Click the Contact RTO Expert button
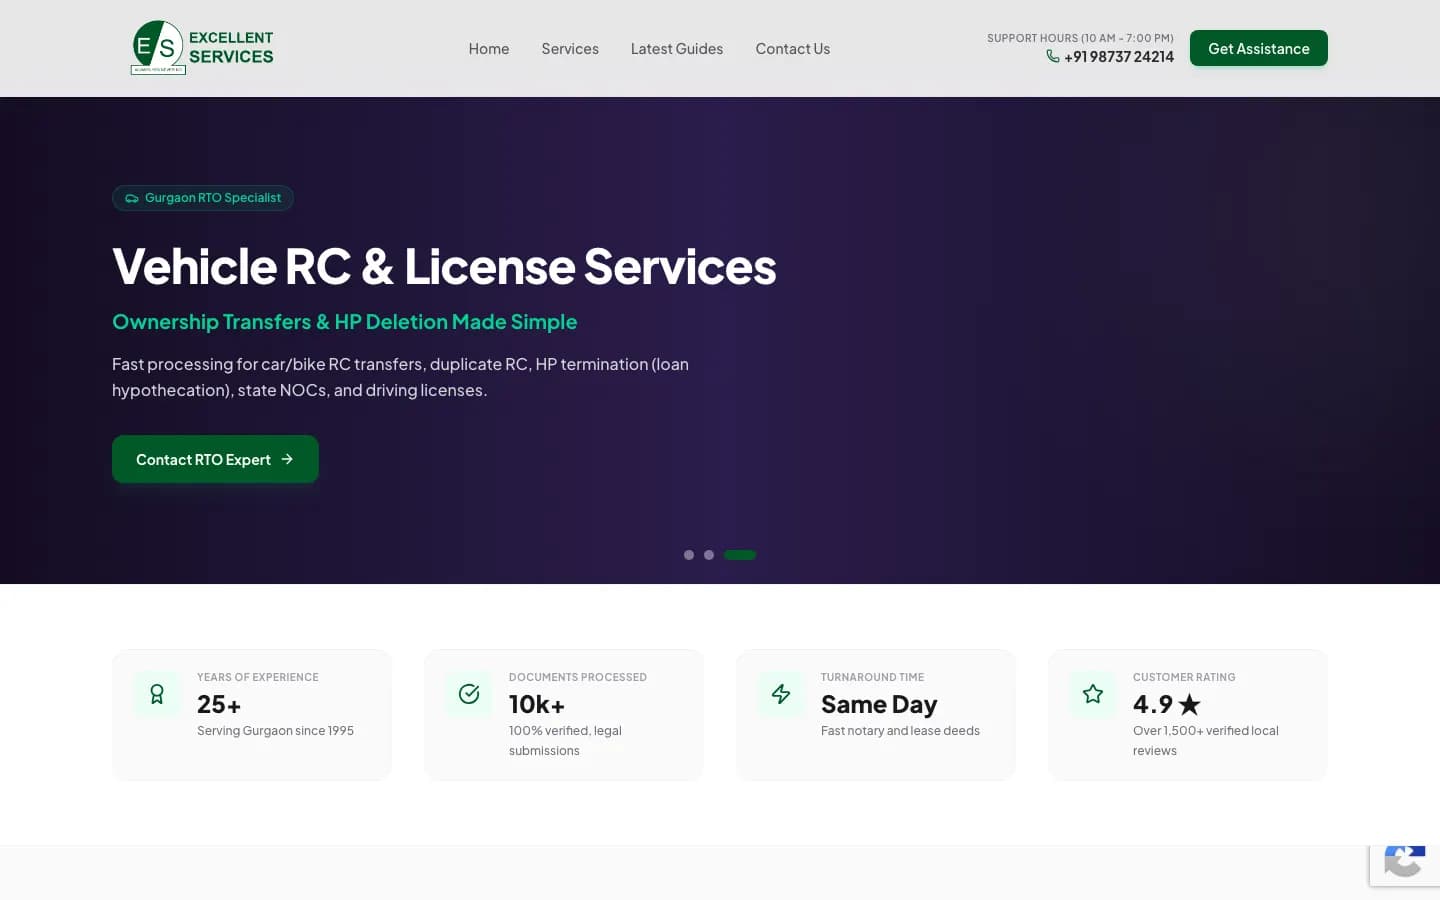 point(215,459)
